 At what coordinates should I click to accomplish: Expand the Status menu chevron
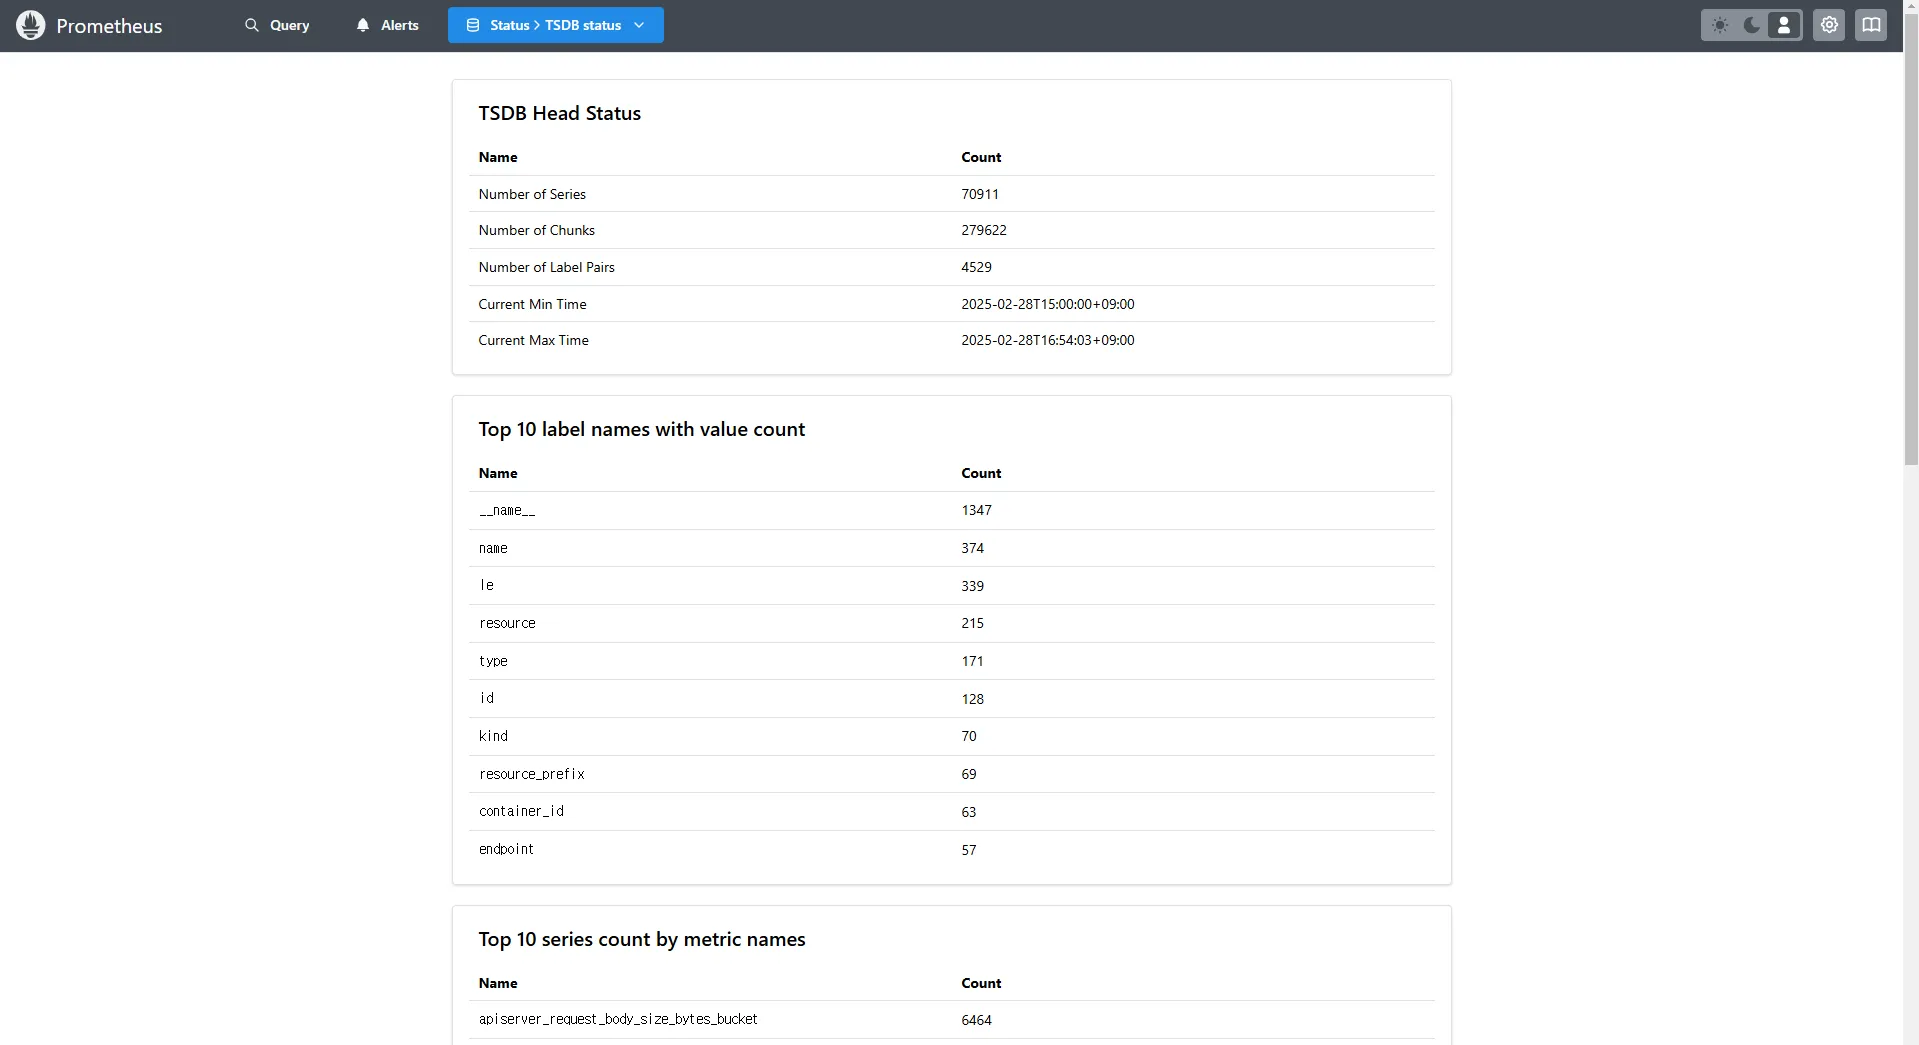point(639,25)
